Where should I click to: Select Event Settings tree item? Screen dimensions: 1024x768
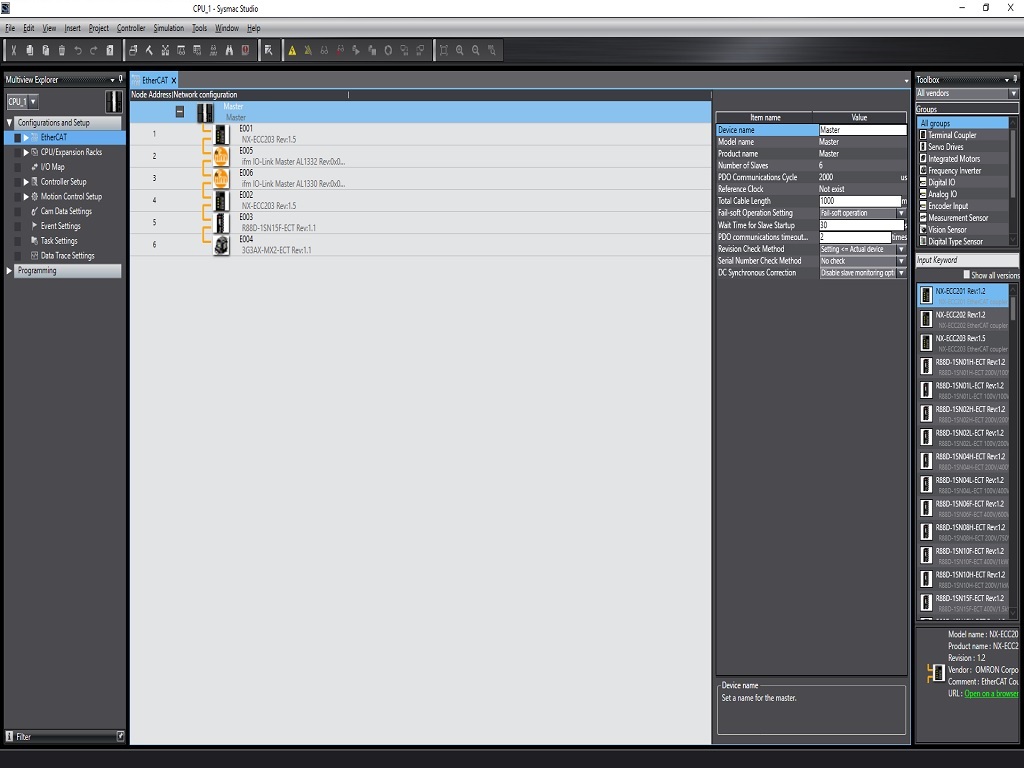[x=61, y=226]
